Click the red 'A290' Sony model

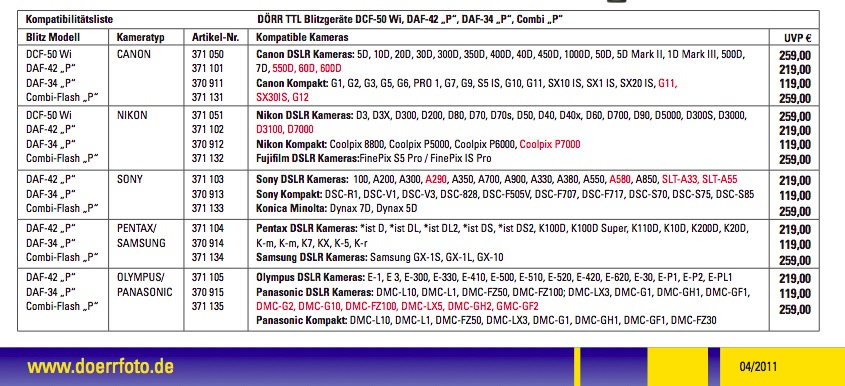point(436,179)
